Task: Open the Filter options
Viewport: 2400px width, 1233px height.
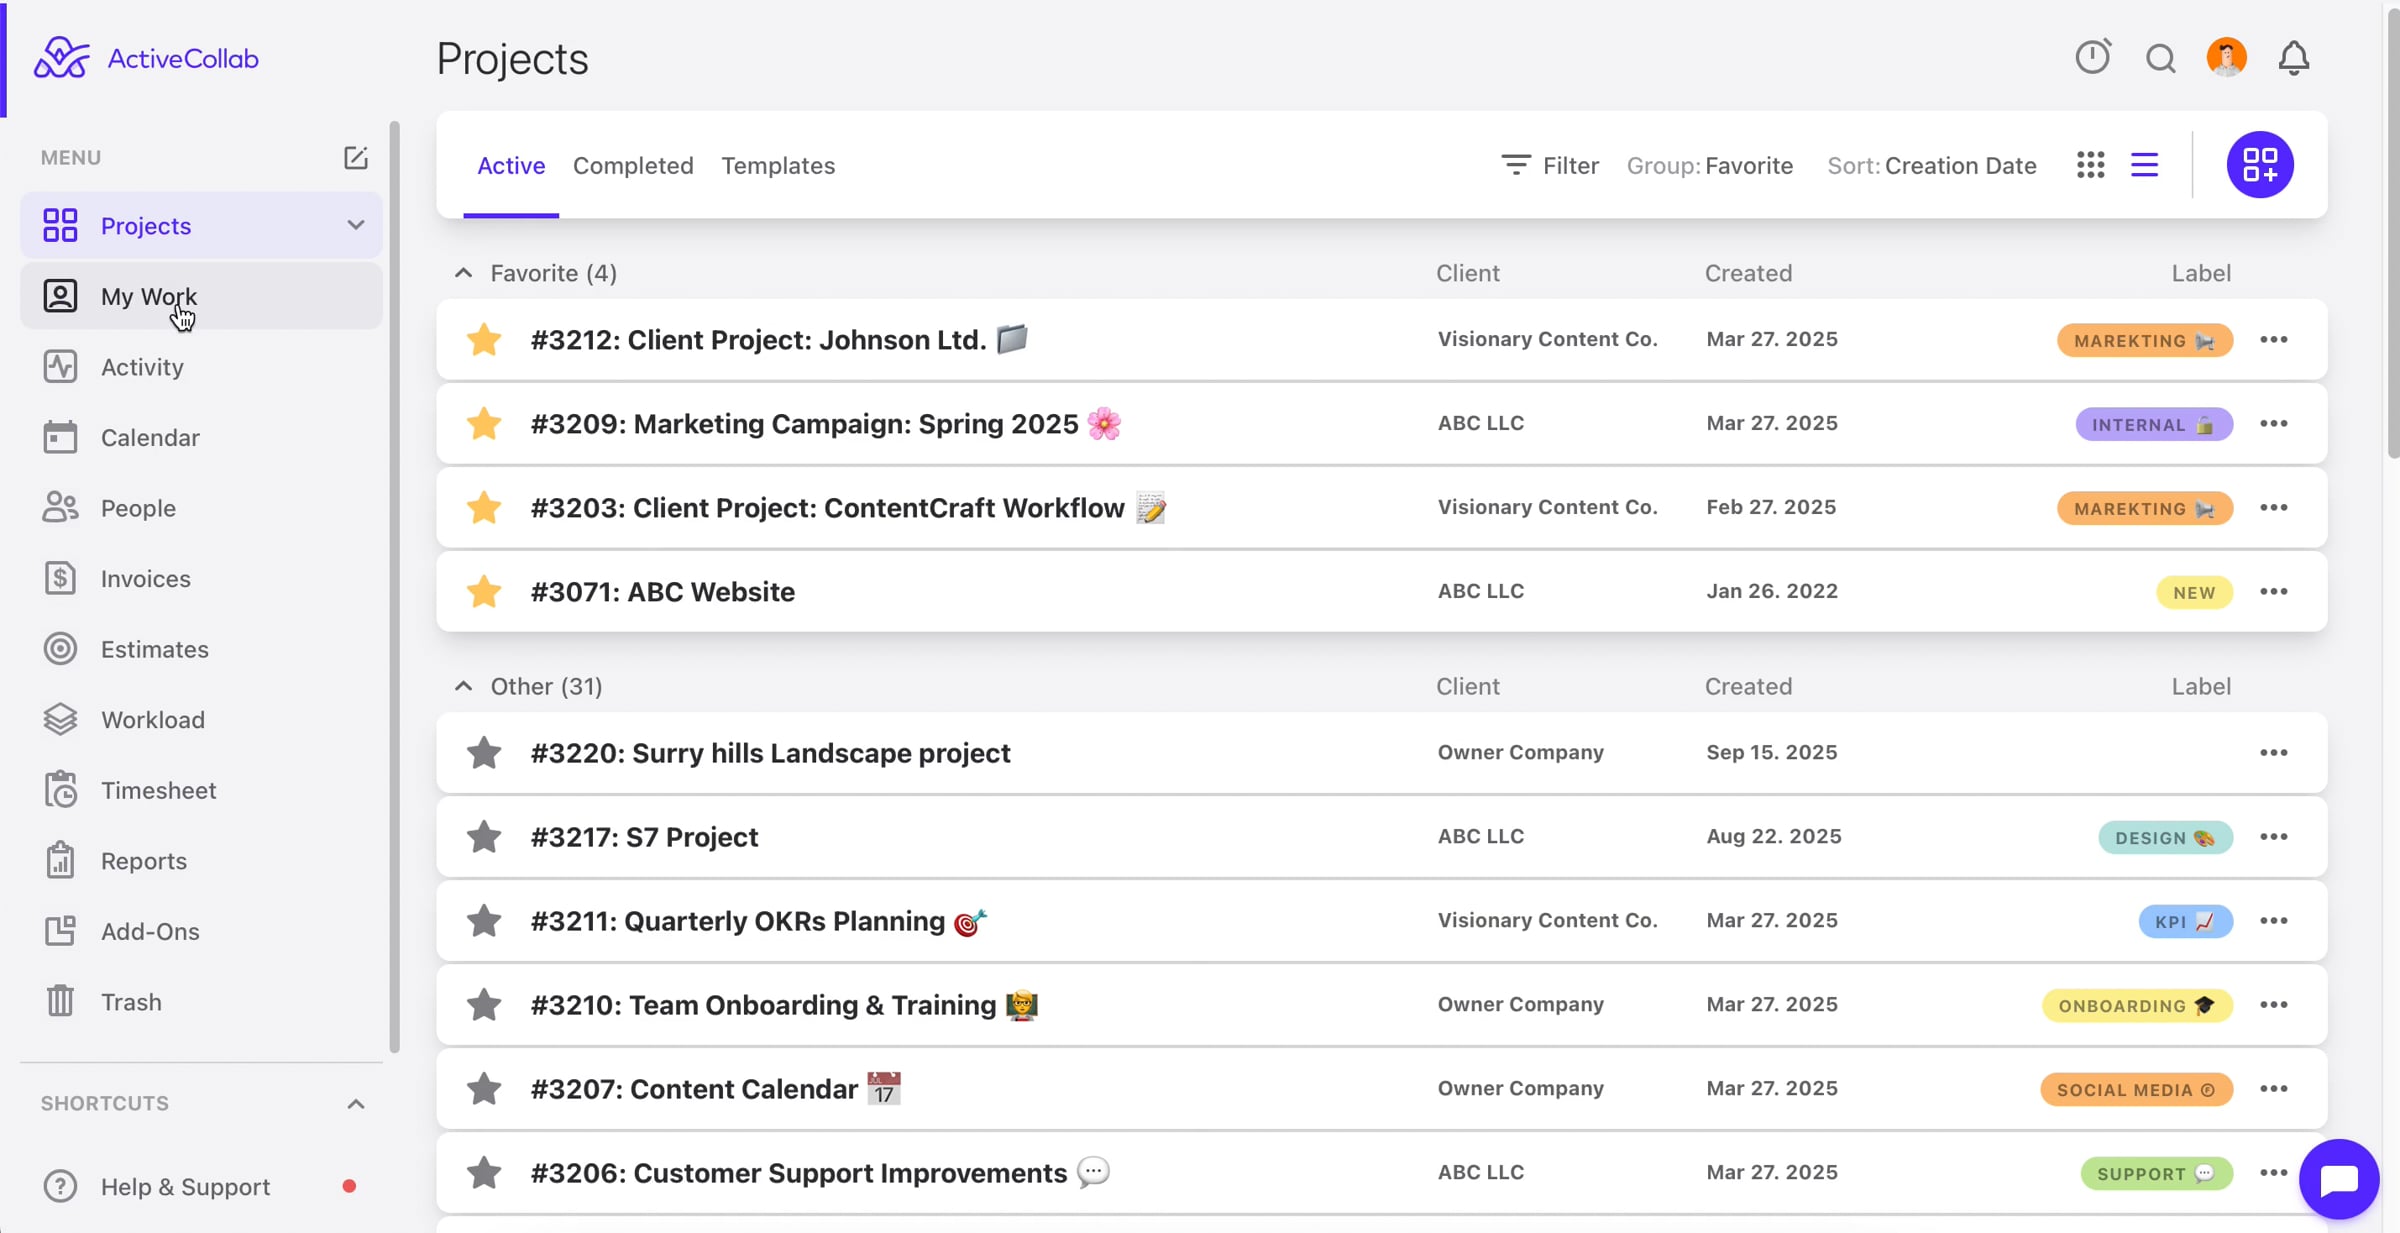Action: pos(1550,166)
